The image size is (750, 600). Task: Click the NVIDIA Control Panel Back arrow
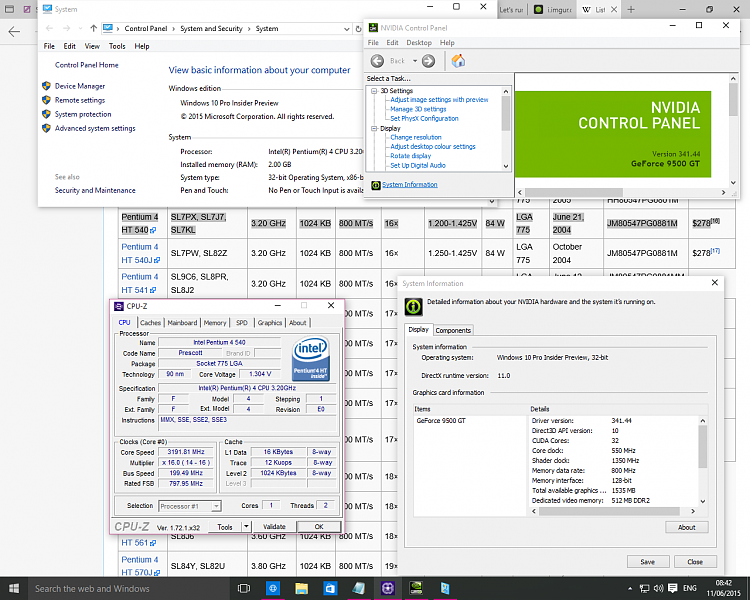coord(377,61)
